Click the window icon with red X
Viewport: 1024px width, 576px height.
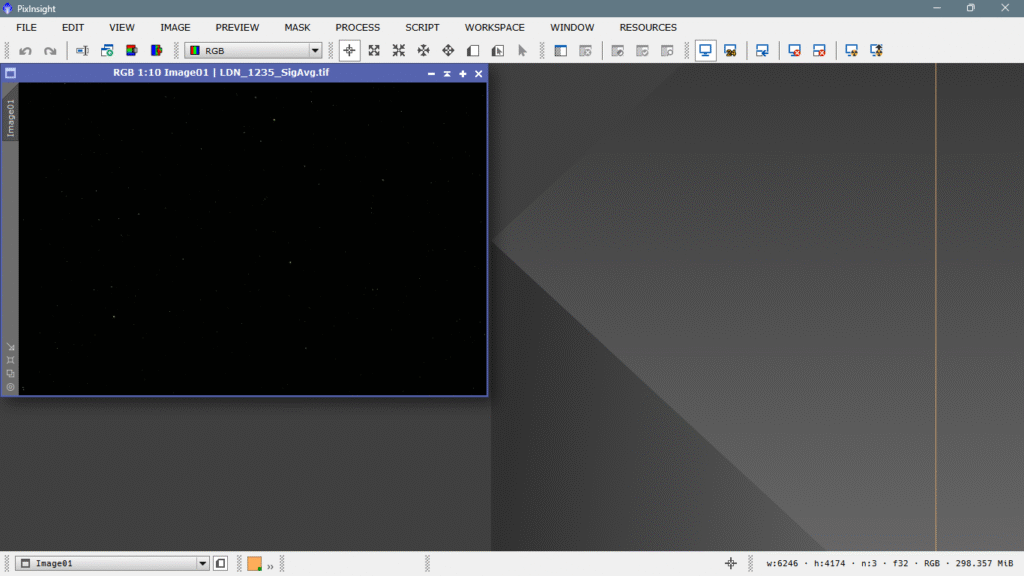click(819, 51)
